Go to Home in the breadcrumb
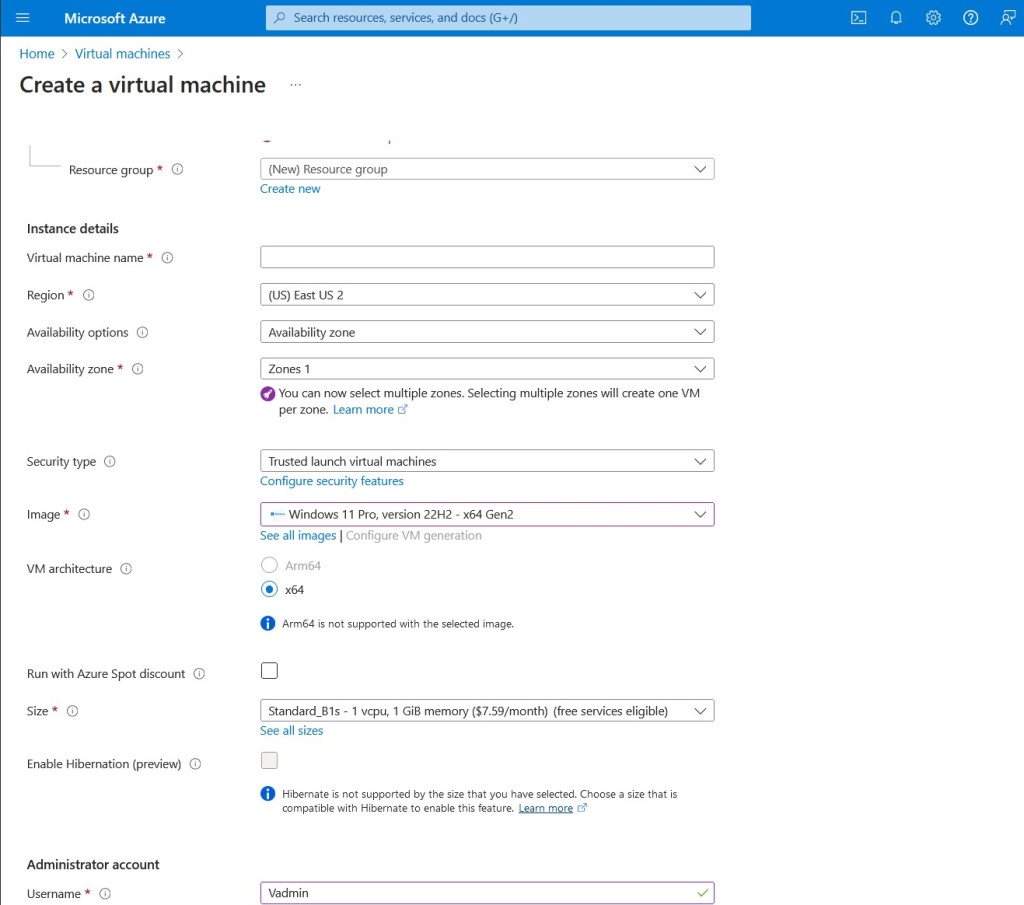This screenshot has height=905, width=1024. coord(37,54)
